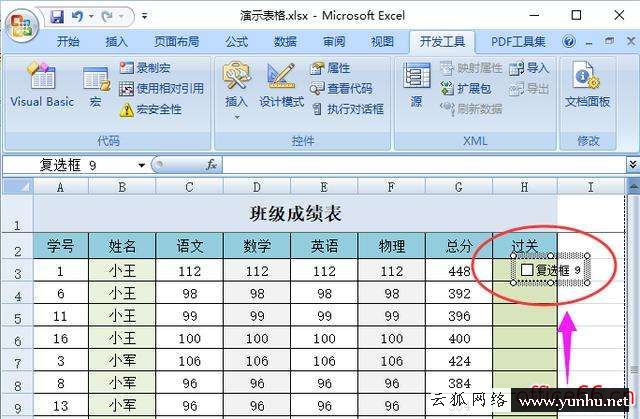
Task: Select column H header
Action: click(524, 187)
